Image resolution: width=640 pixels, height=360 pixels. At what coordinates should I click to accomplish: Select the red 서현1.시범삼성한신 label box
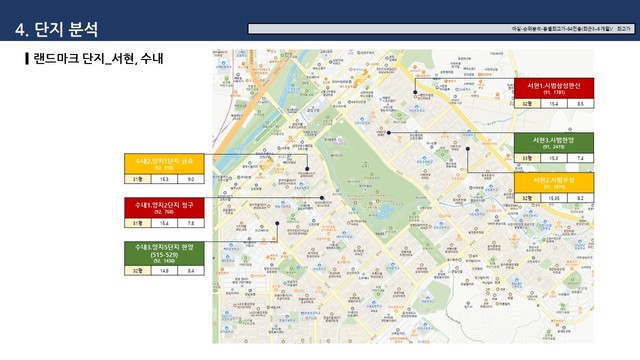point(554,88)
